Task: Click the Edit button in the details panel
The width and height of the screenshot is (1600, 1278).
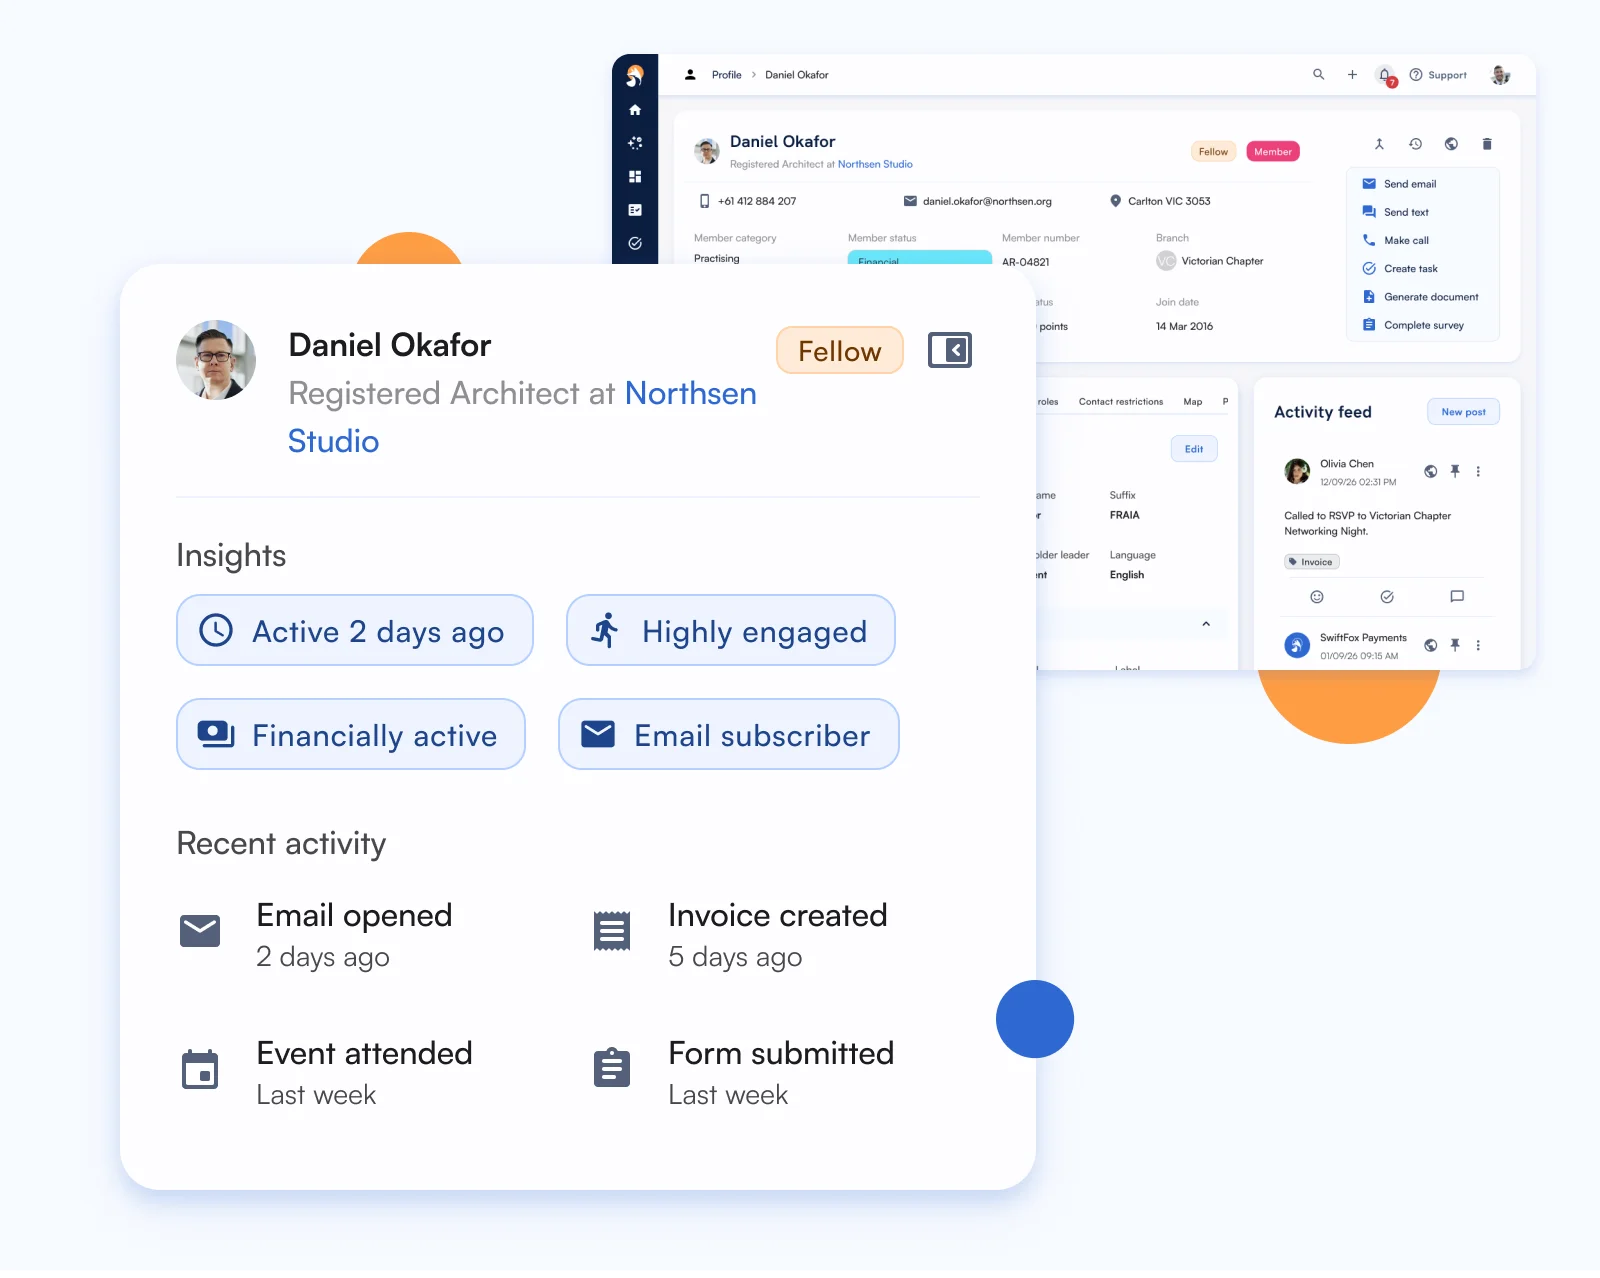Action: tap(1194, 449)
